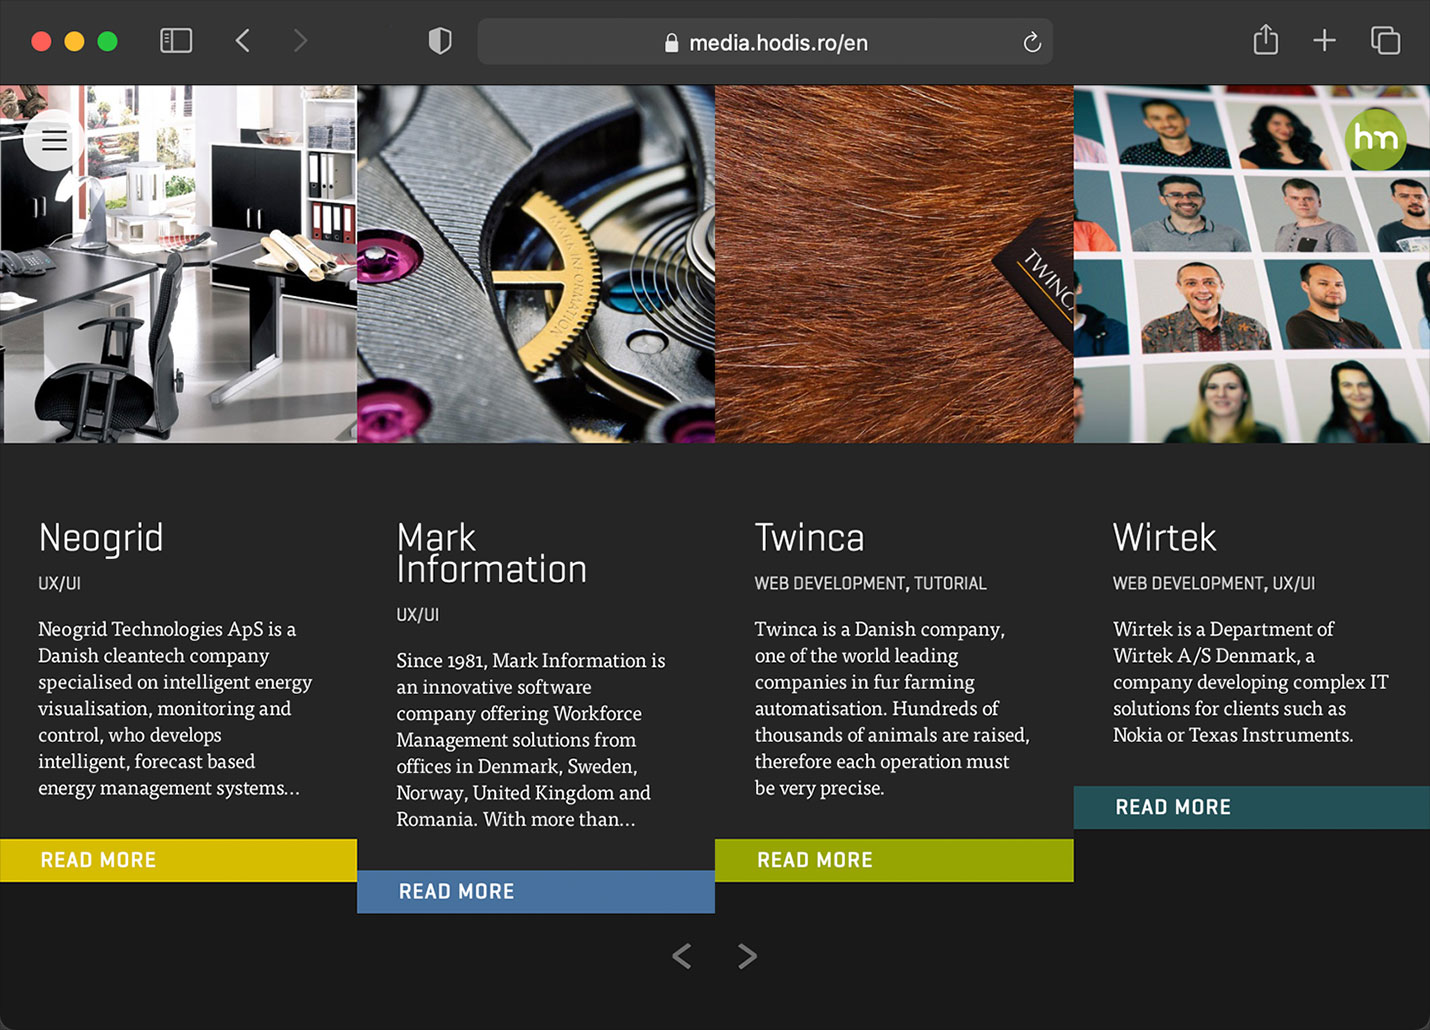
Task: Open the Mark Information watch gears image
Action: [x=536, y=264]
